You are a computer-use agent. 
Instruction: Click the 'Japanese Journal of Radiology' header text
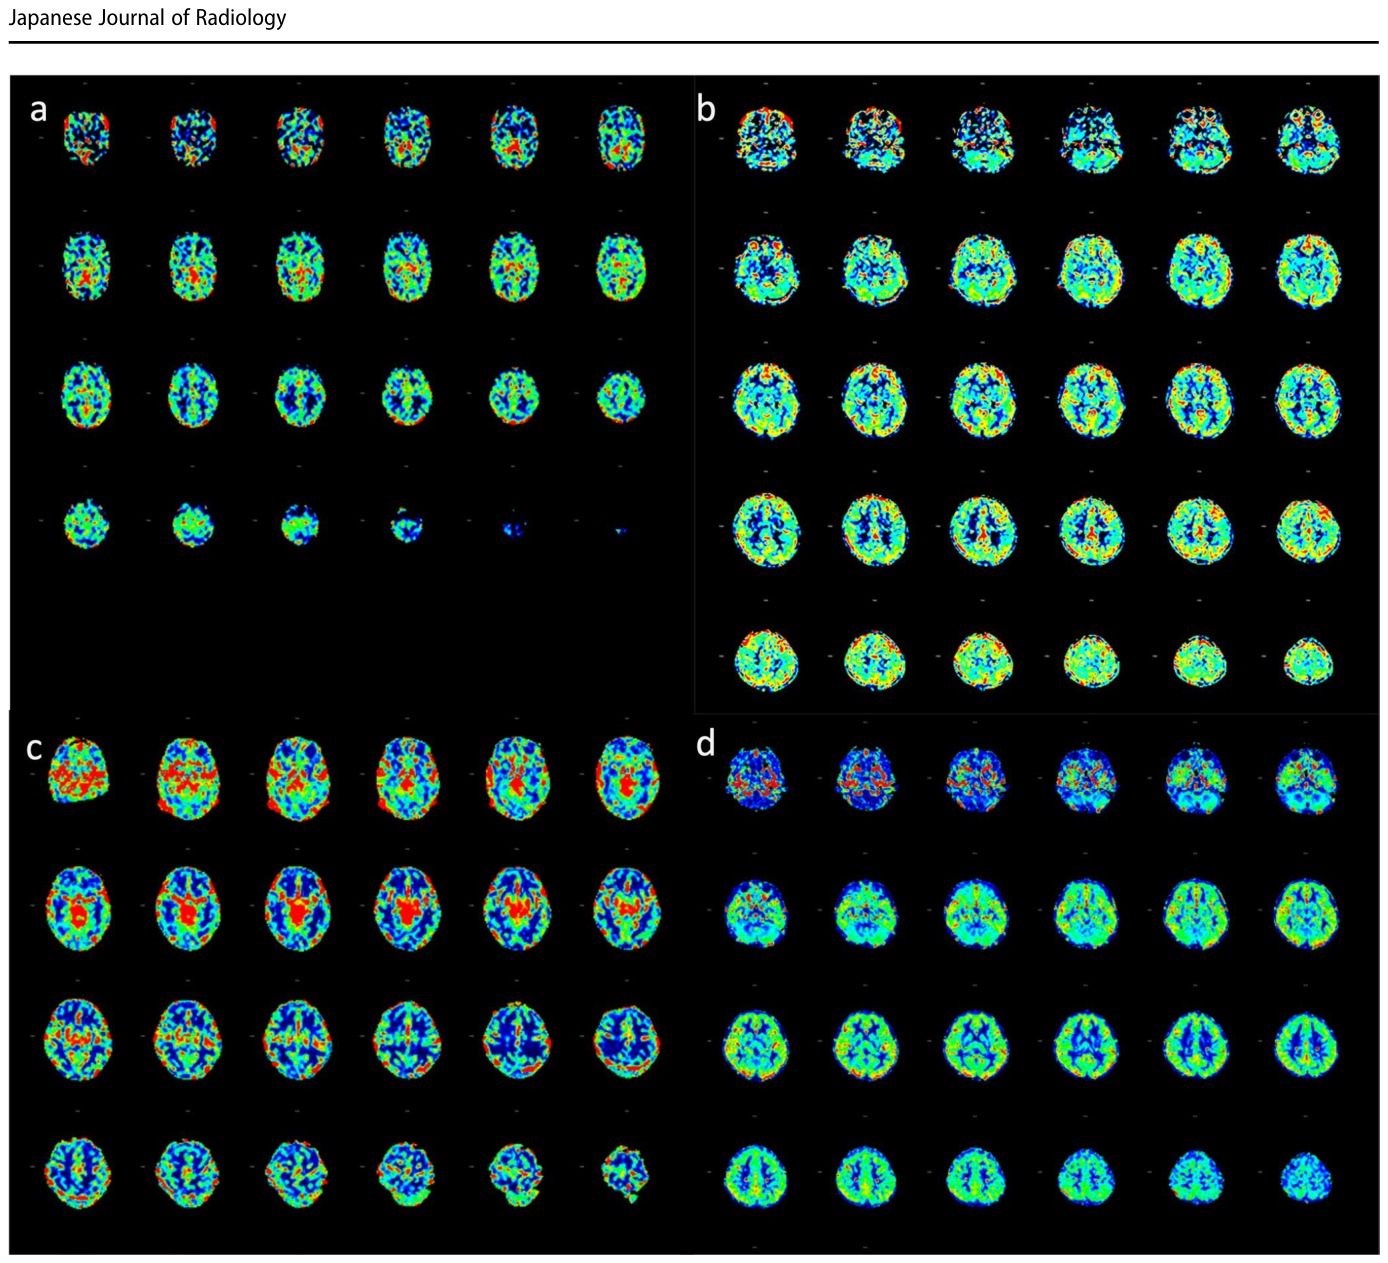pyautogui.click(x=147, y=18)
